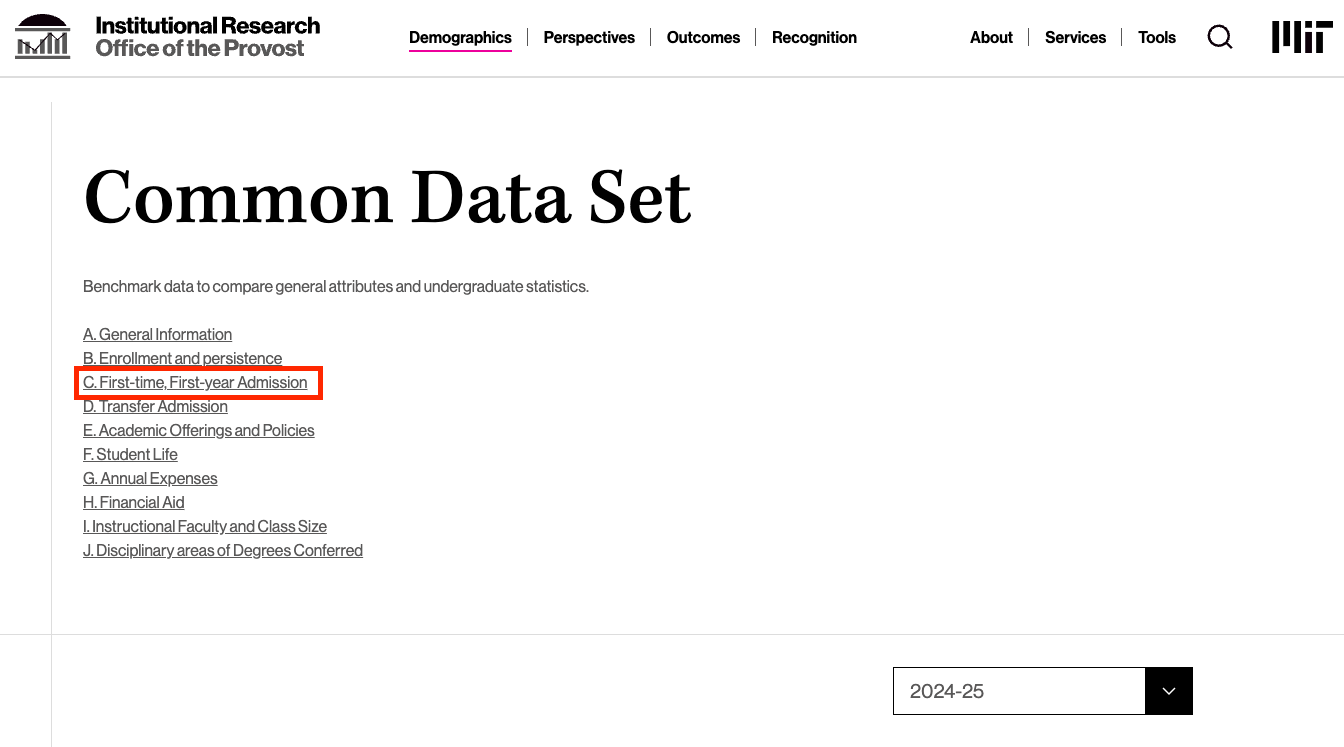Open the Tools menu item
The width and height of the screenshot is (1344, 747).
pyautogui.click(x=1157, y=37)
